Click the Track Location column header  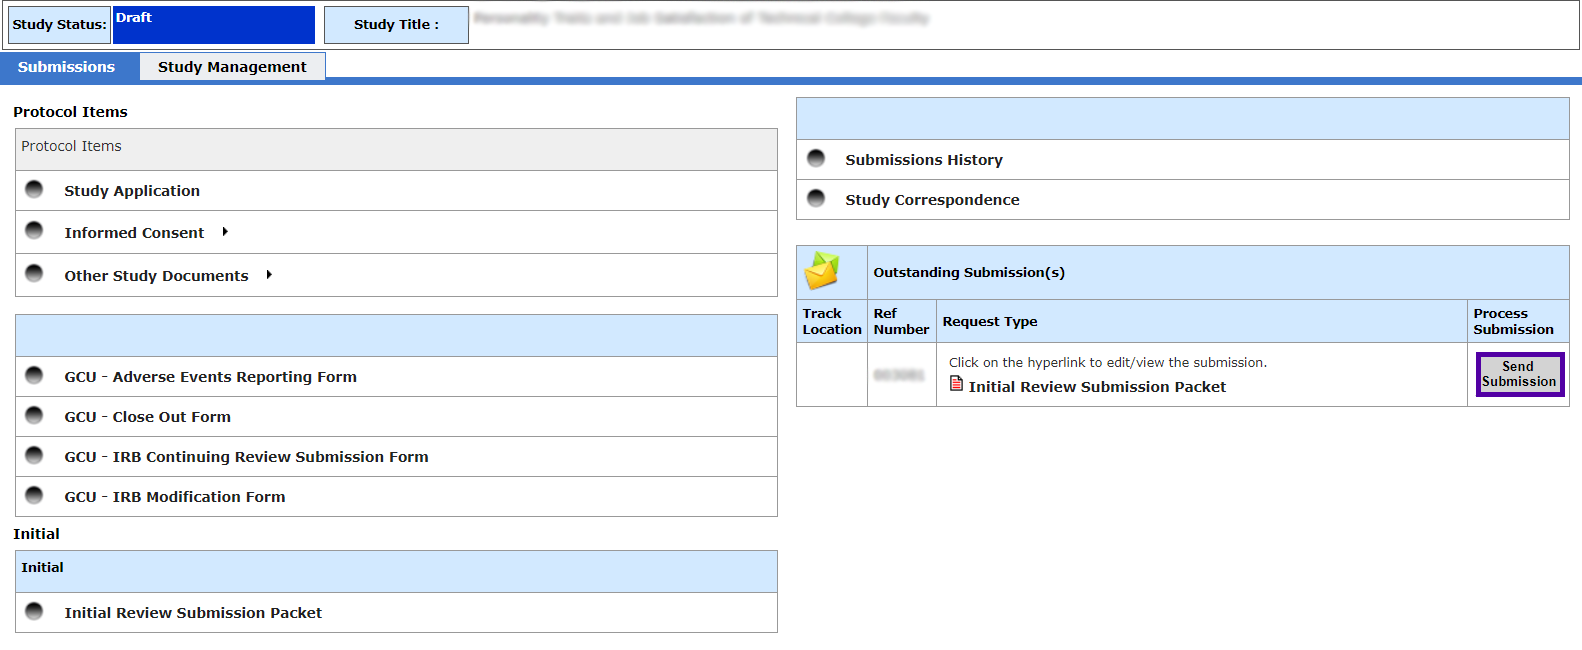click(832, 321)
